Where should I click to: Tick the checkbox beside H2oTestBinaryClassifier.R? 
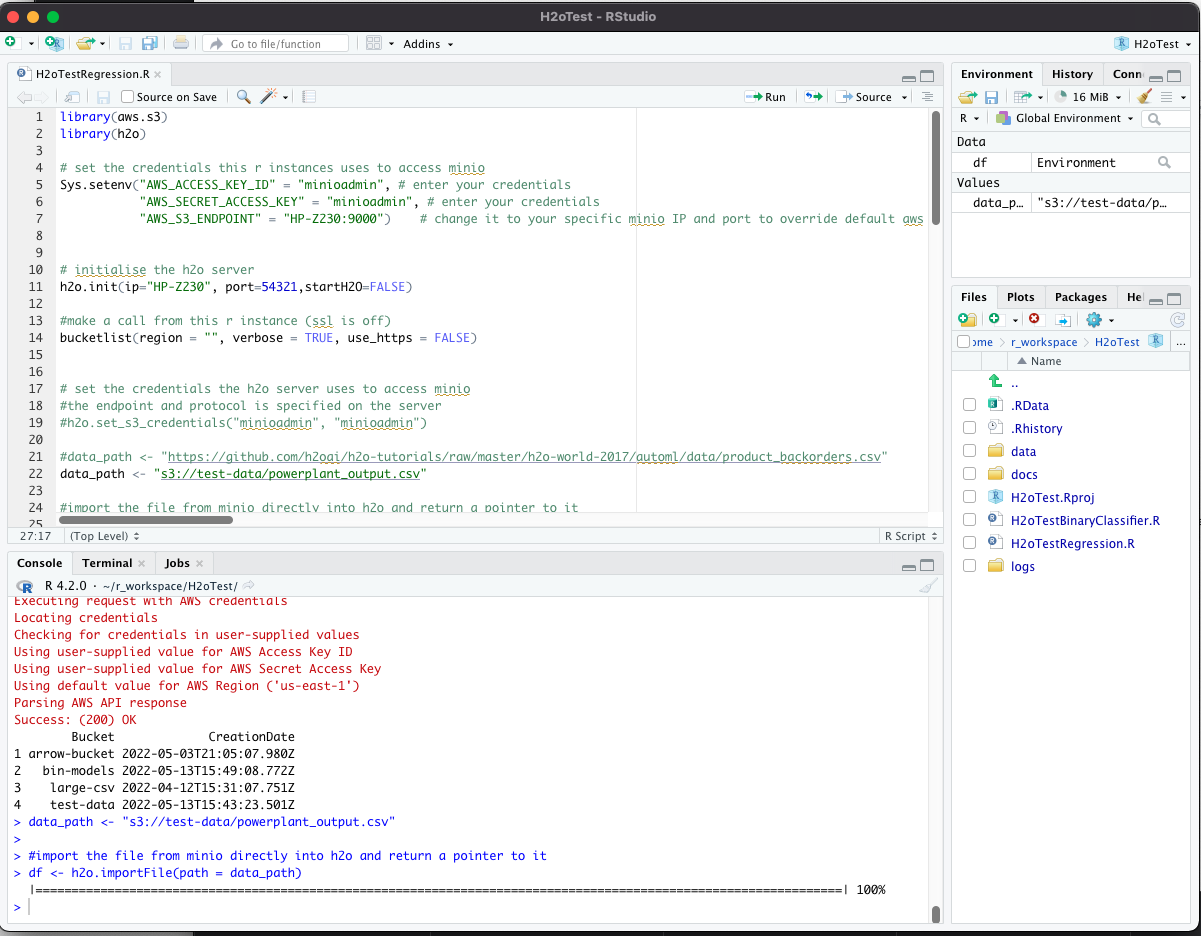969,520
